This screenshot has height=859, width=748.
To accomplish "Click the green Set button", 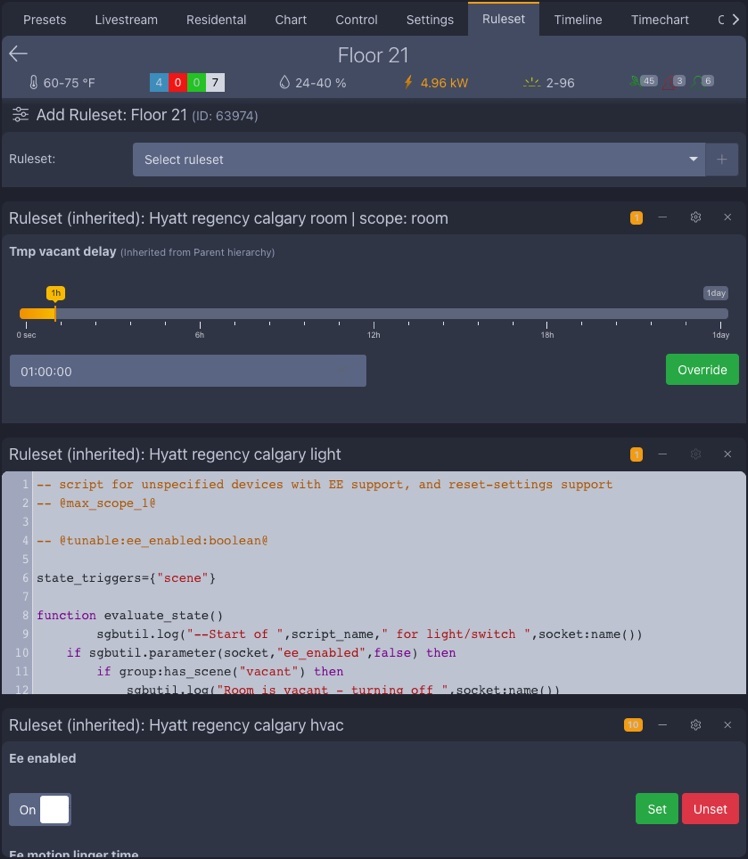I will tap(656, 809).
